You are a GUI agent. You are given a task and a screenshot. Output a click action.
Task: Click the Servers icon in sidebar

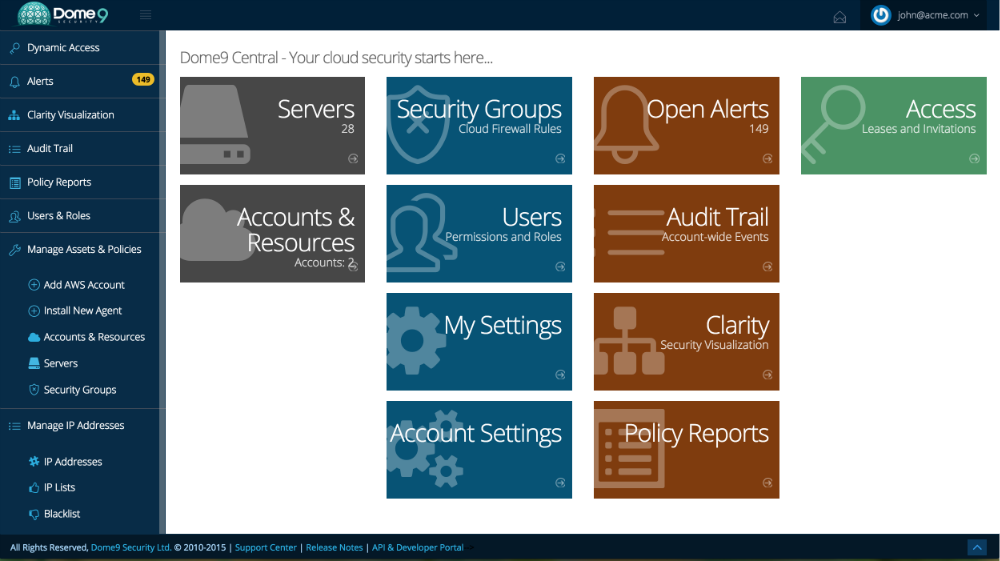pos(34,363)
